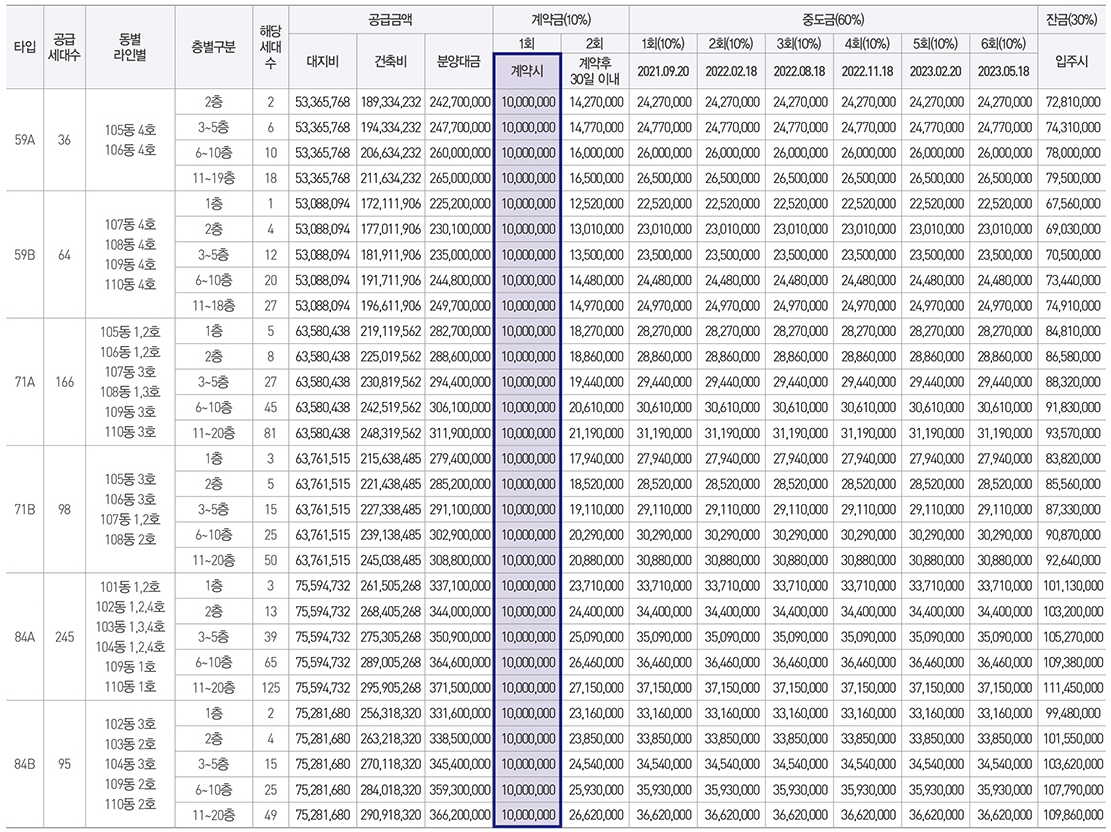Click the 59B type cell
1111x832 pixels.
(x=25, y=254)
